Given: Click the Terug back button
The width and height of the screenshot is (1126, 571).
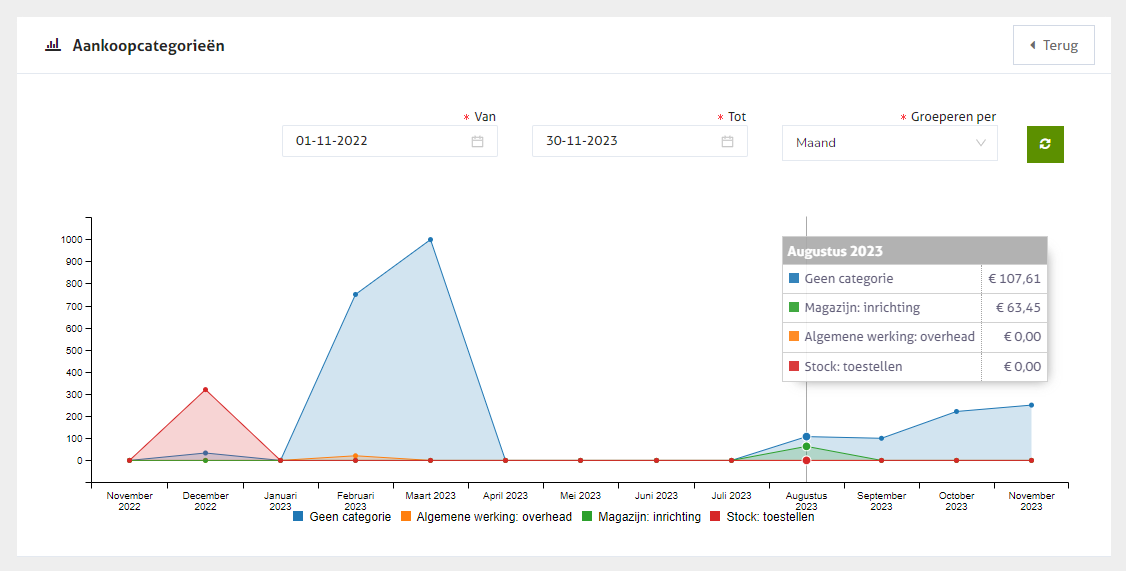Looking at the screenshot, I should click(x=1053, y=45).
